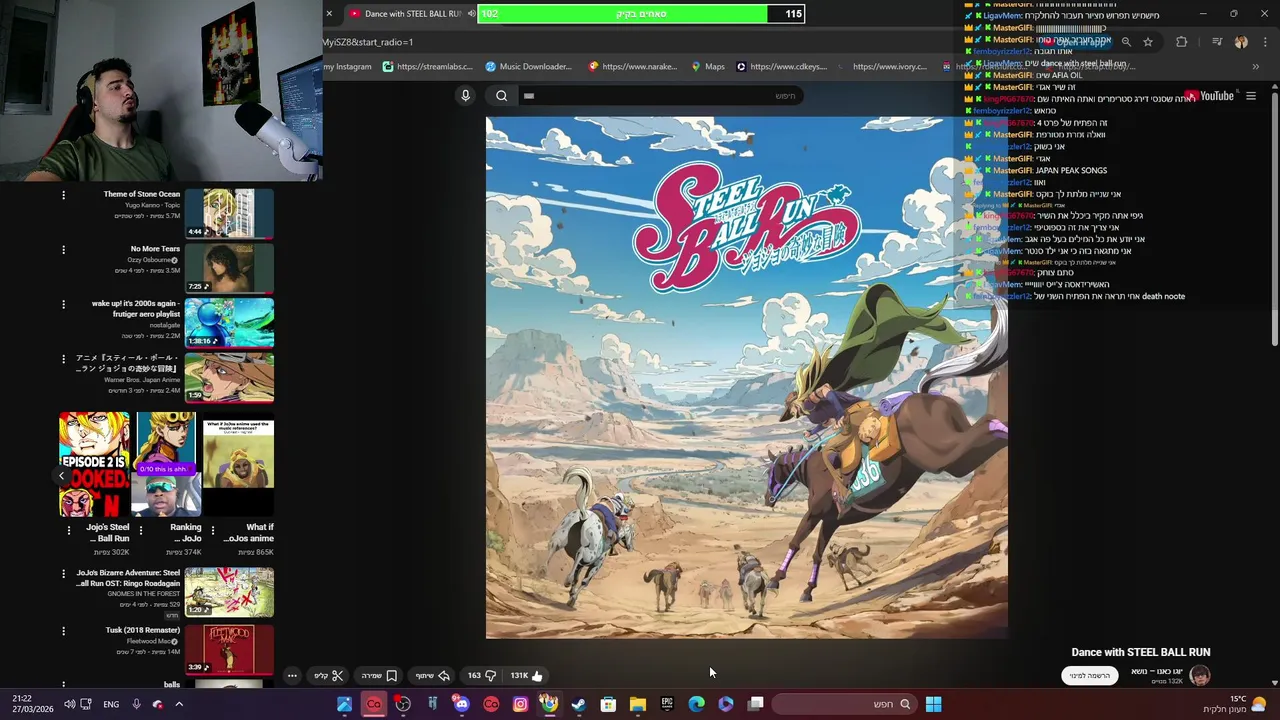Open options for Warner Bros. Japan Anime video

point(63,359)
